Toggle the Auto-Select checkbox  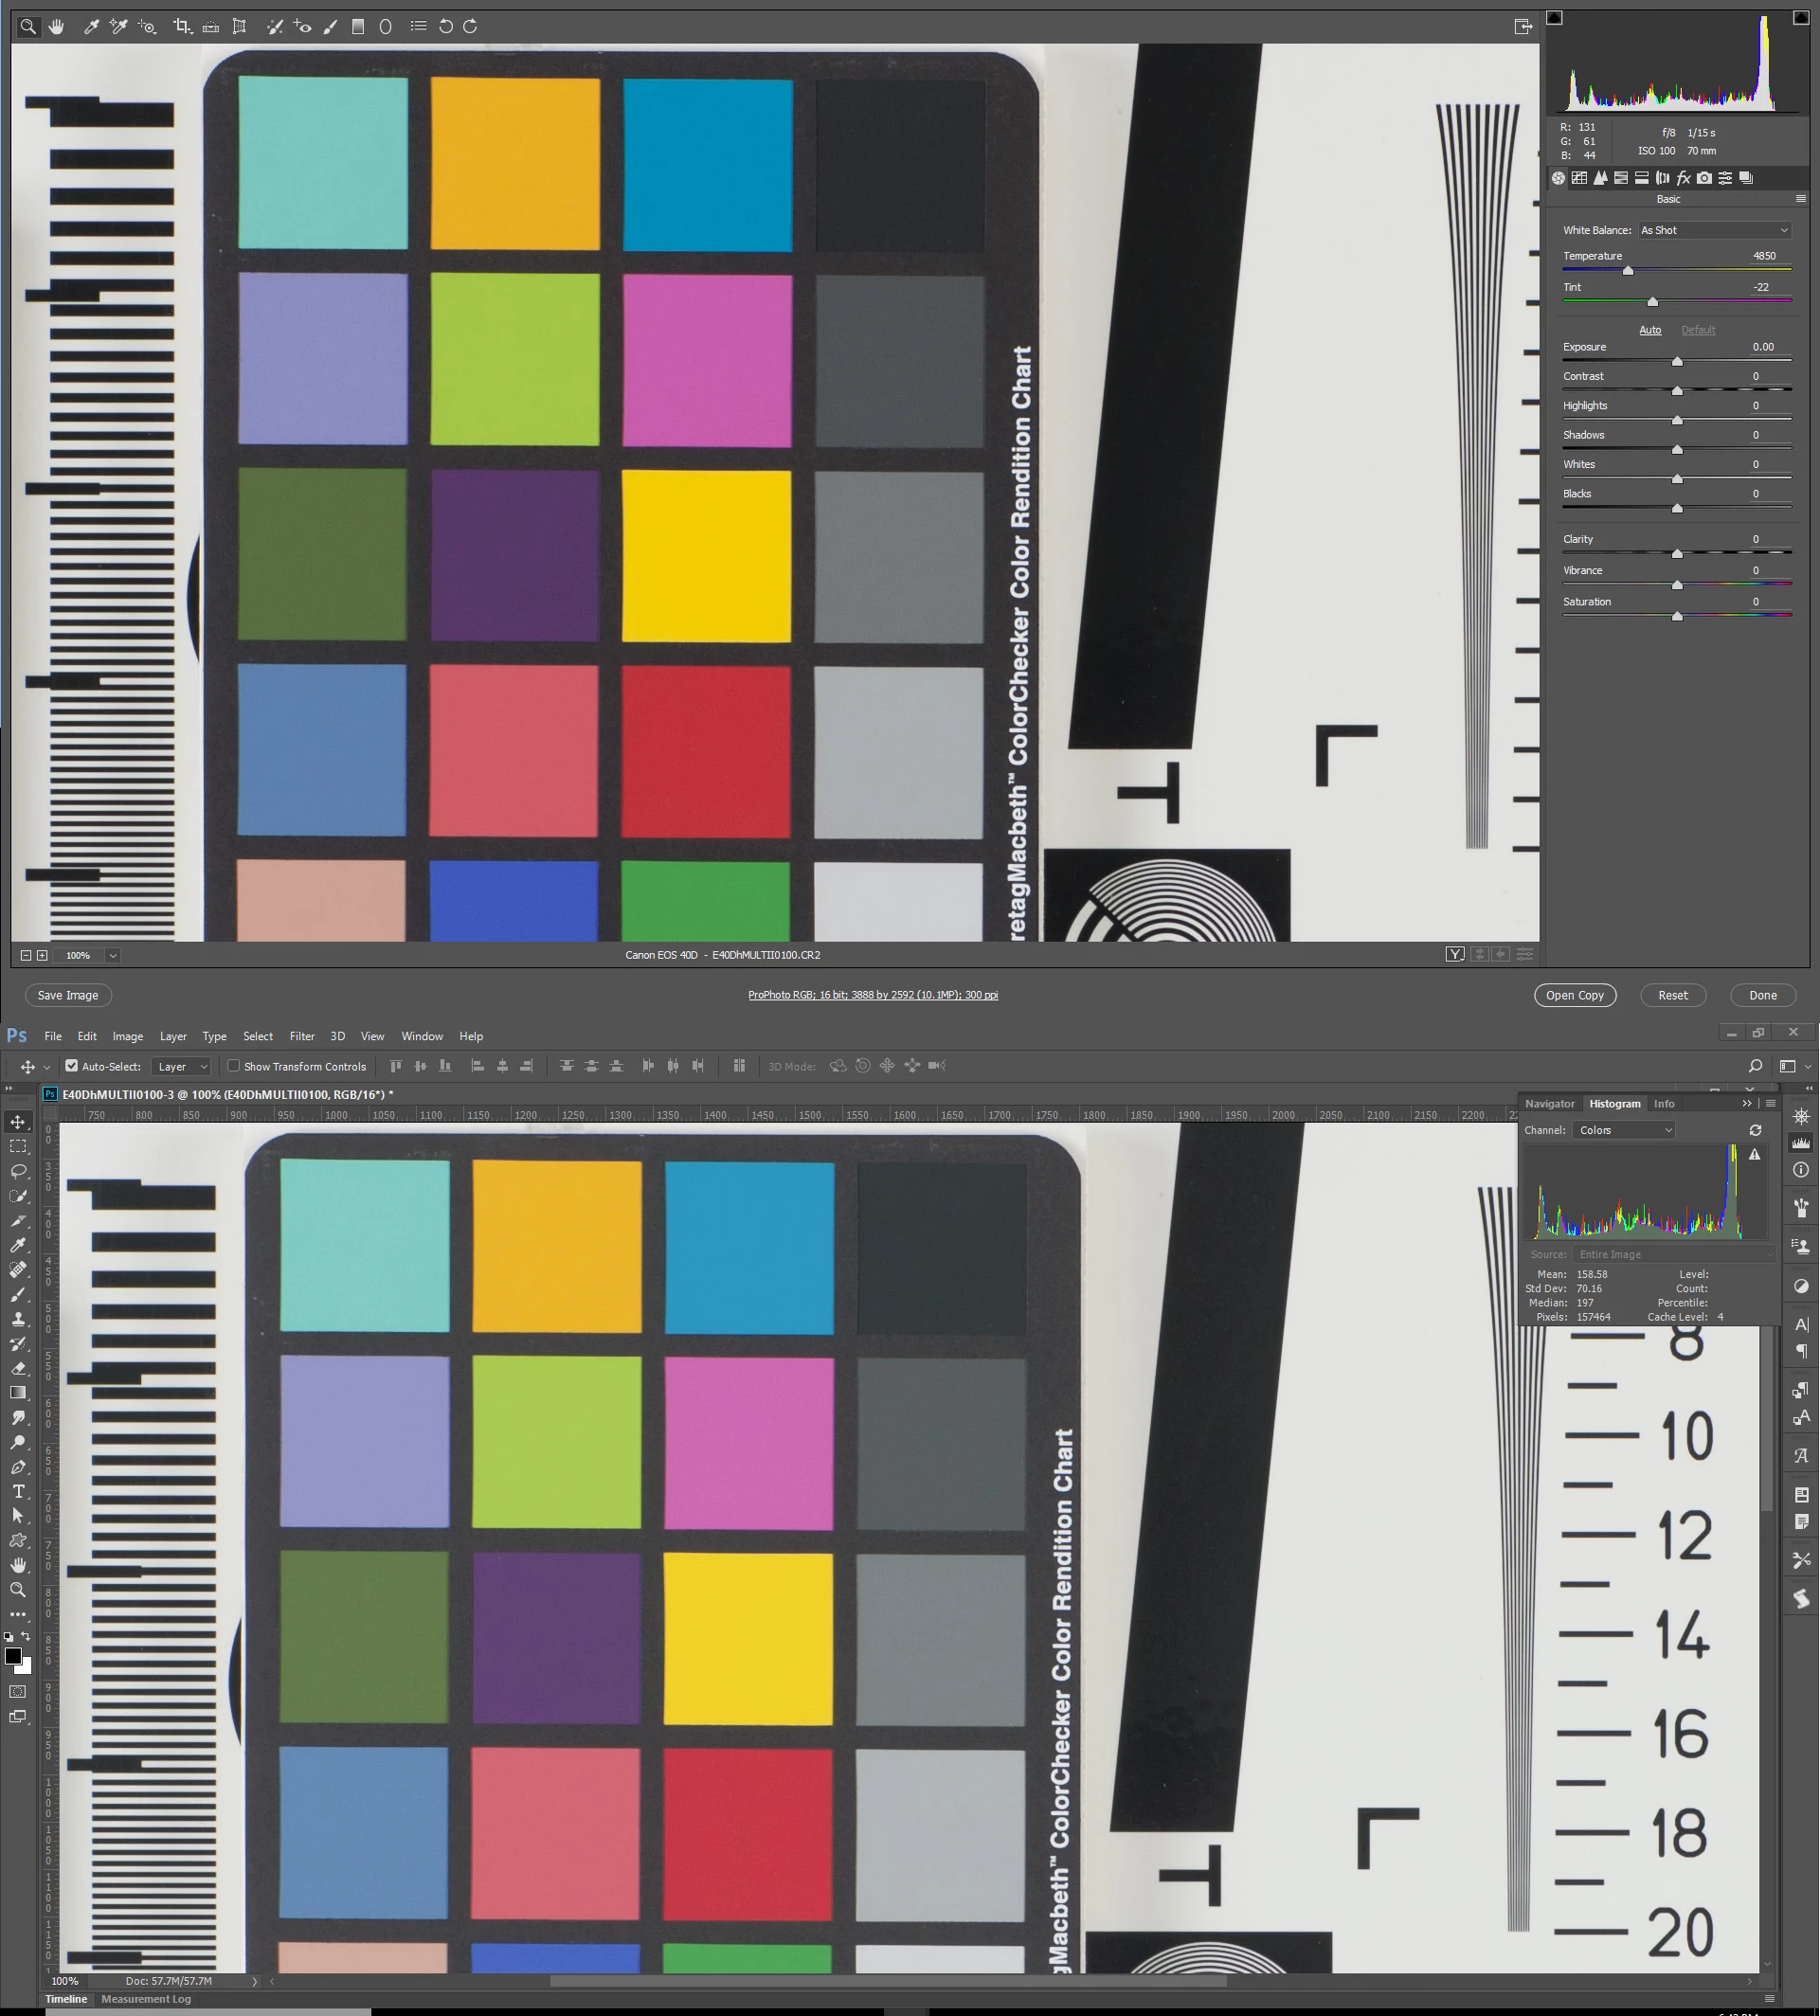coord(72,1066)
